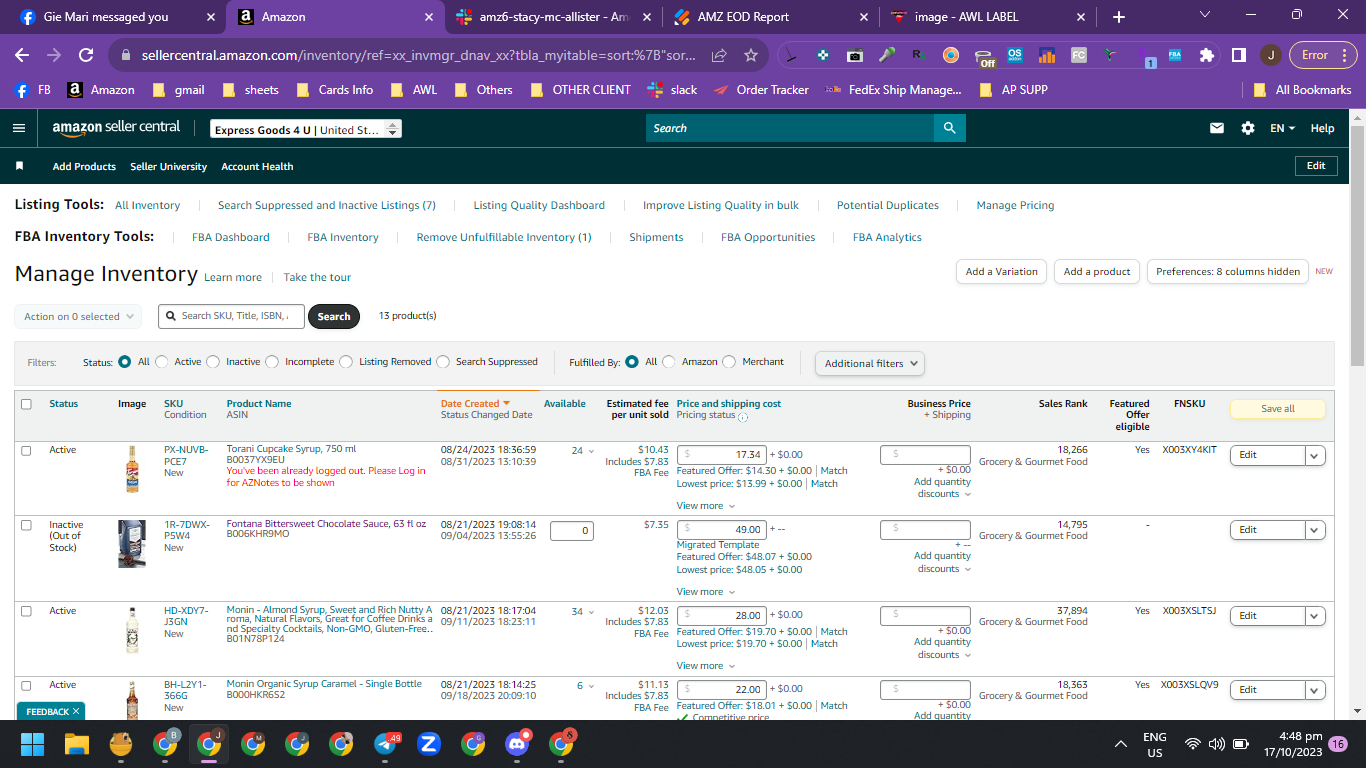
Task: Expand available quantity 24 chevron for Torani
Action: pos(590,451)
